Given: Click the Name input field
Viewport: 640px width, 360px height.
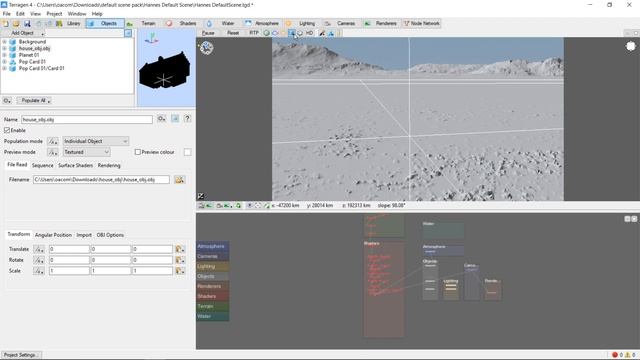Looking at the screenshot, I should (x=87, y=120).
